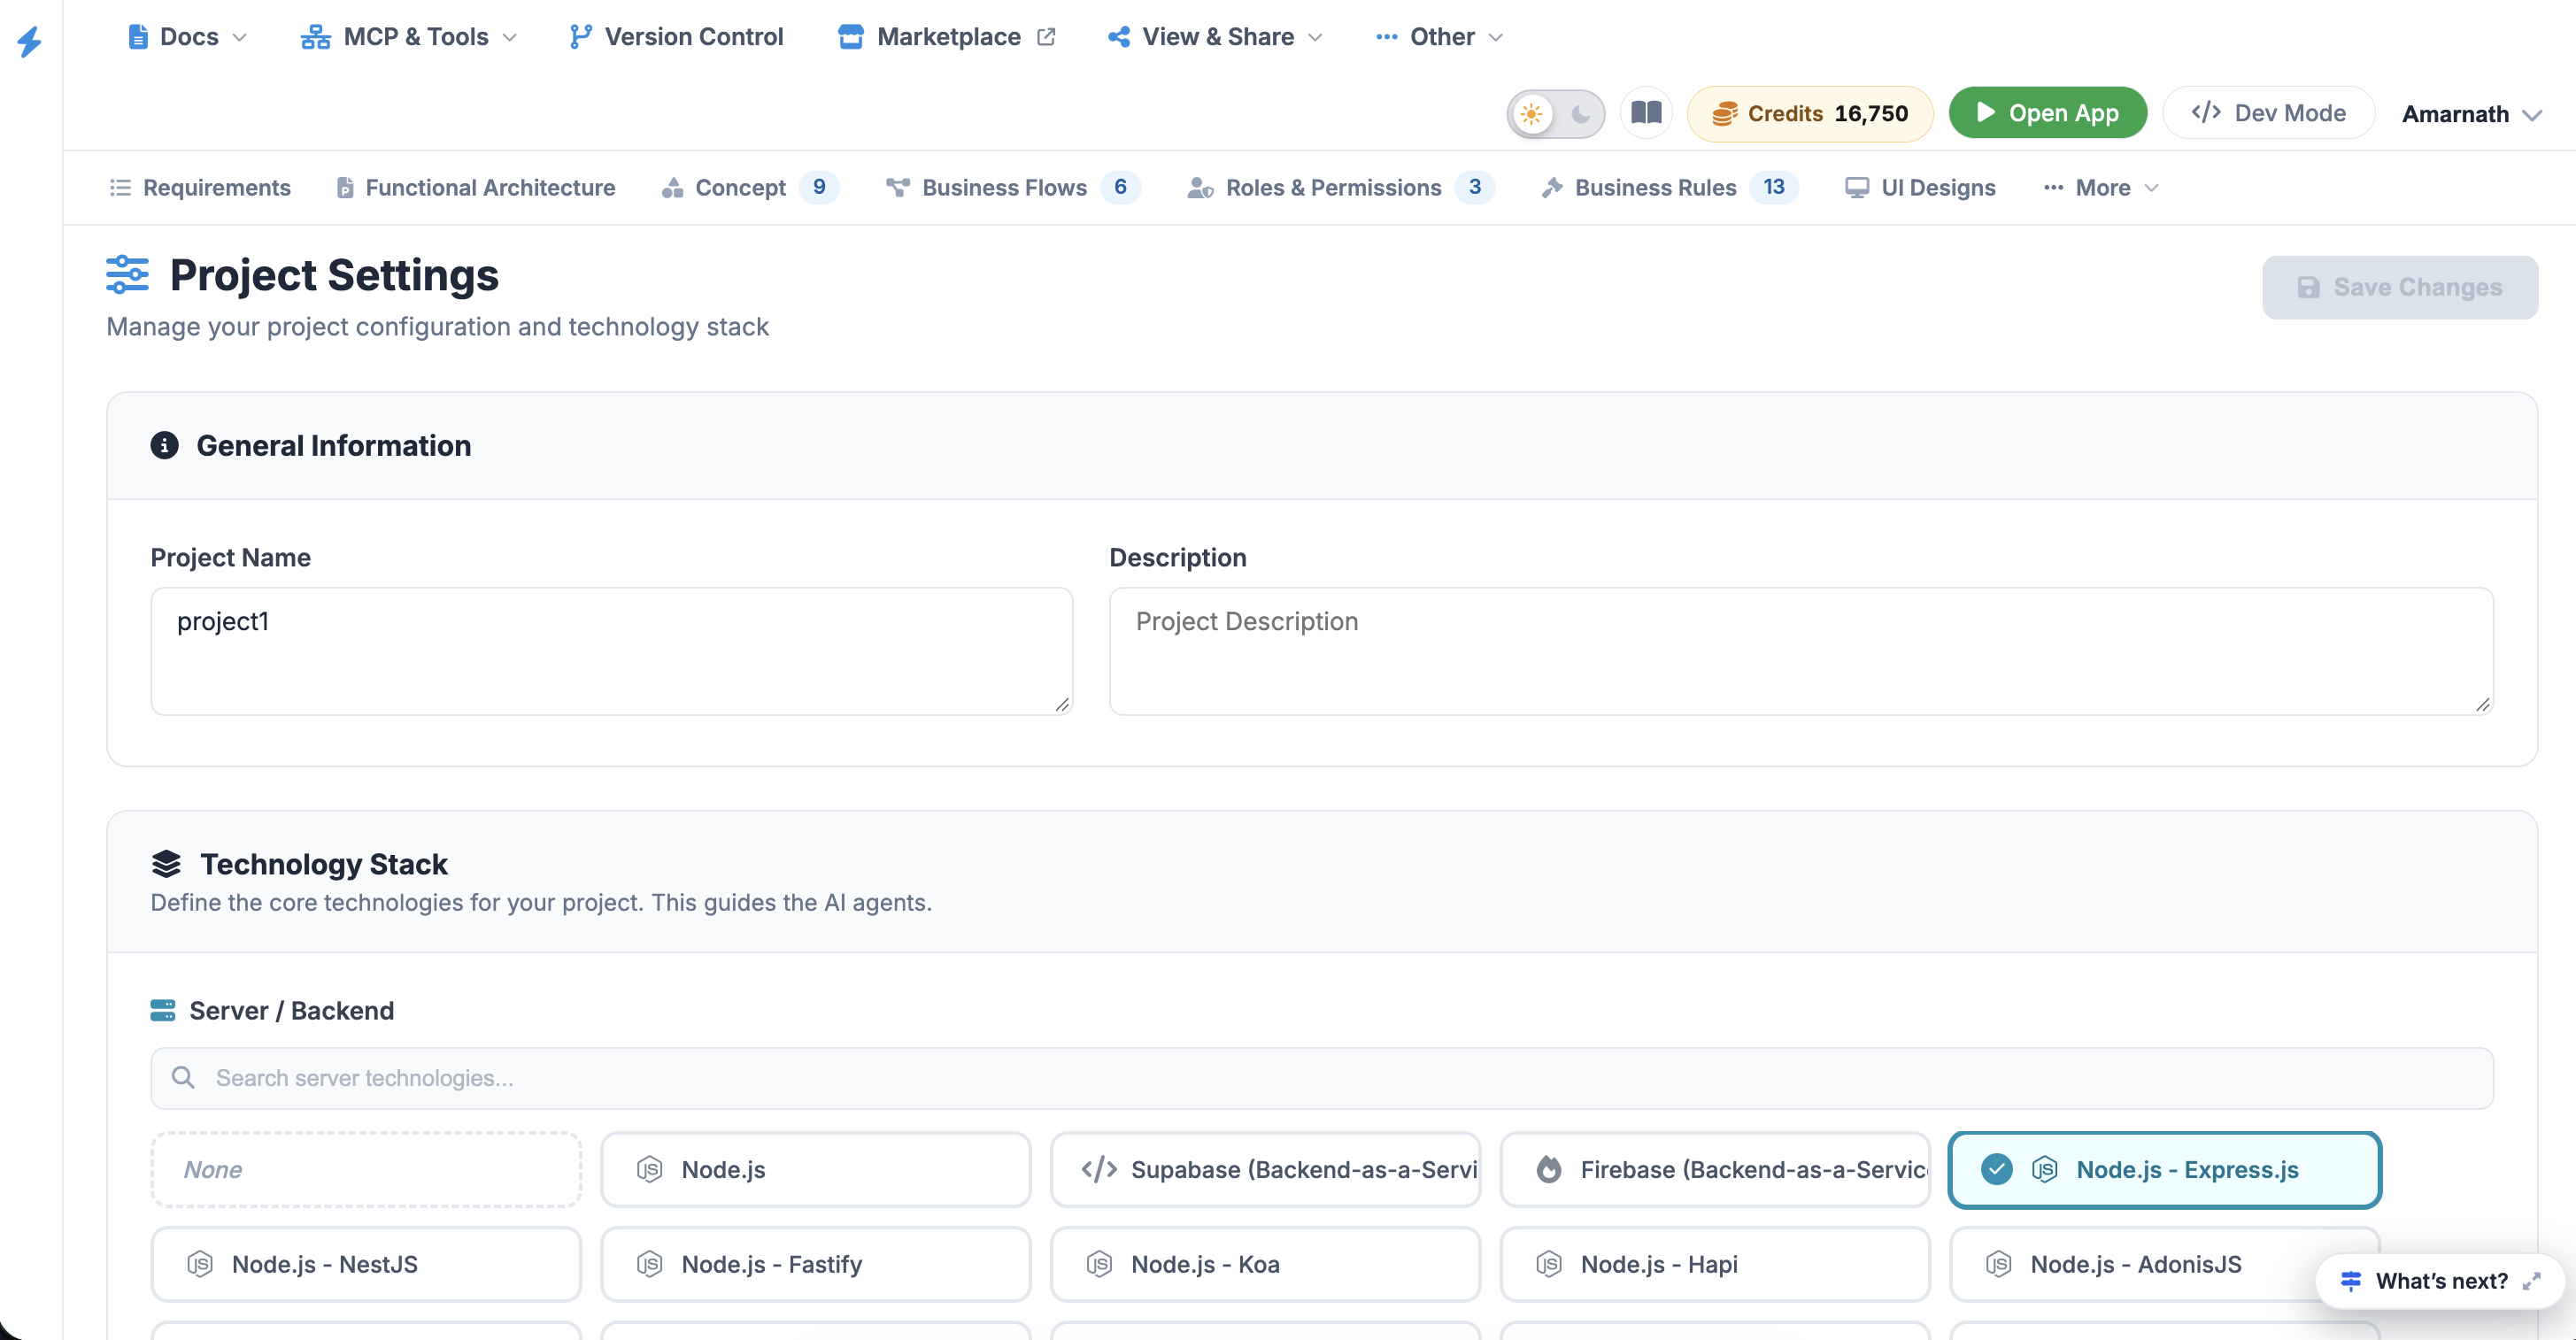Open the documentation book icon
The image size is (2576, 1340).
[x=1646, y=112]
